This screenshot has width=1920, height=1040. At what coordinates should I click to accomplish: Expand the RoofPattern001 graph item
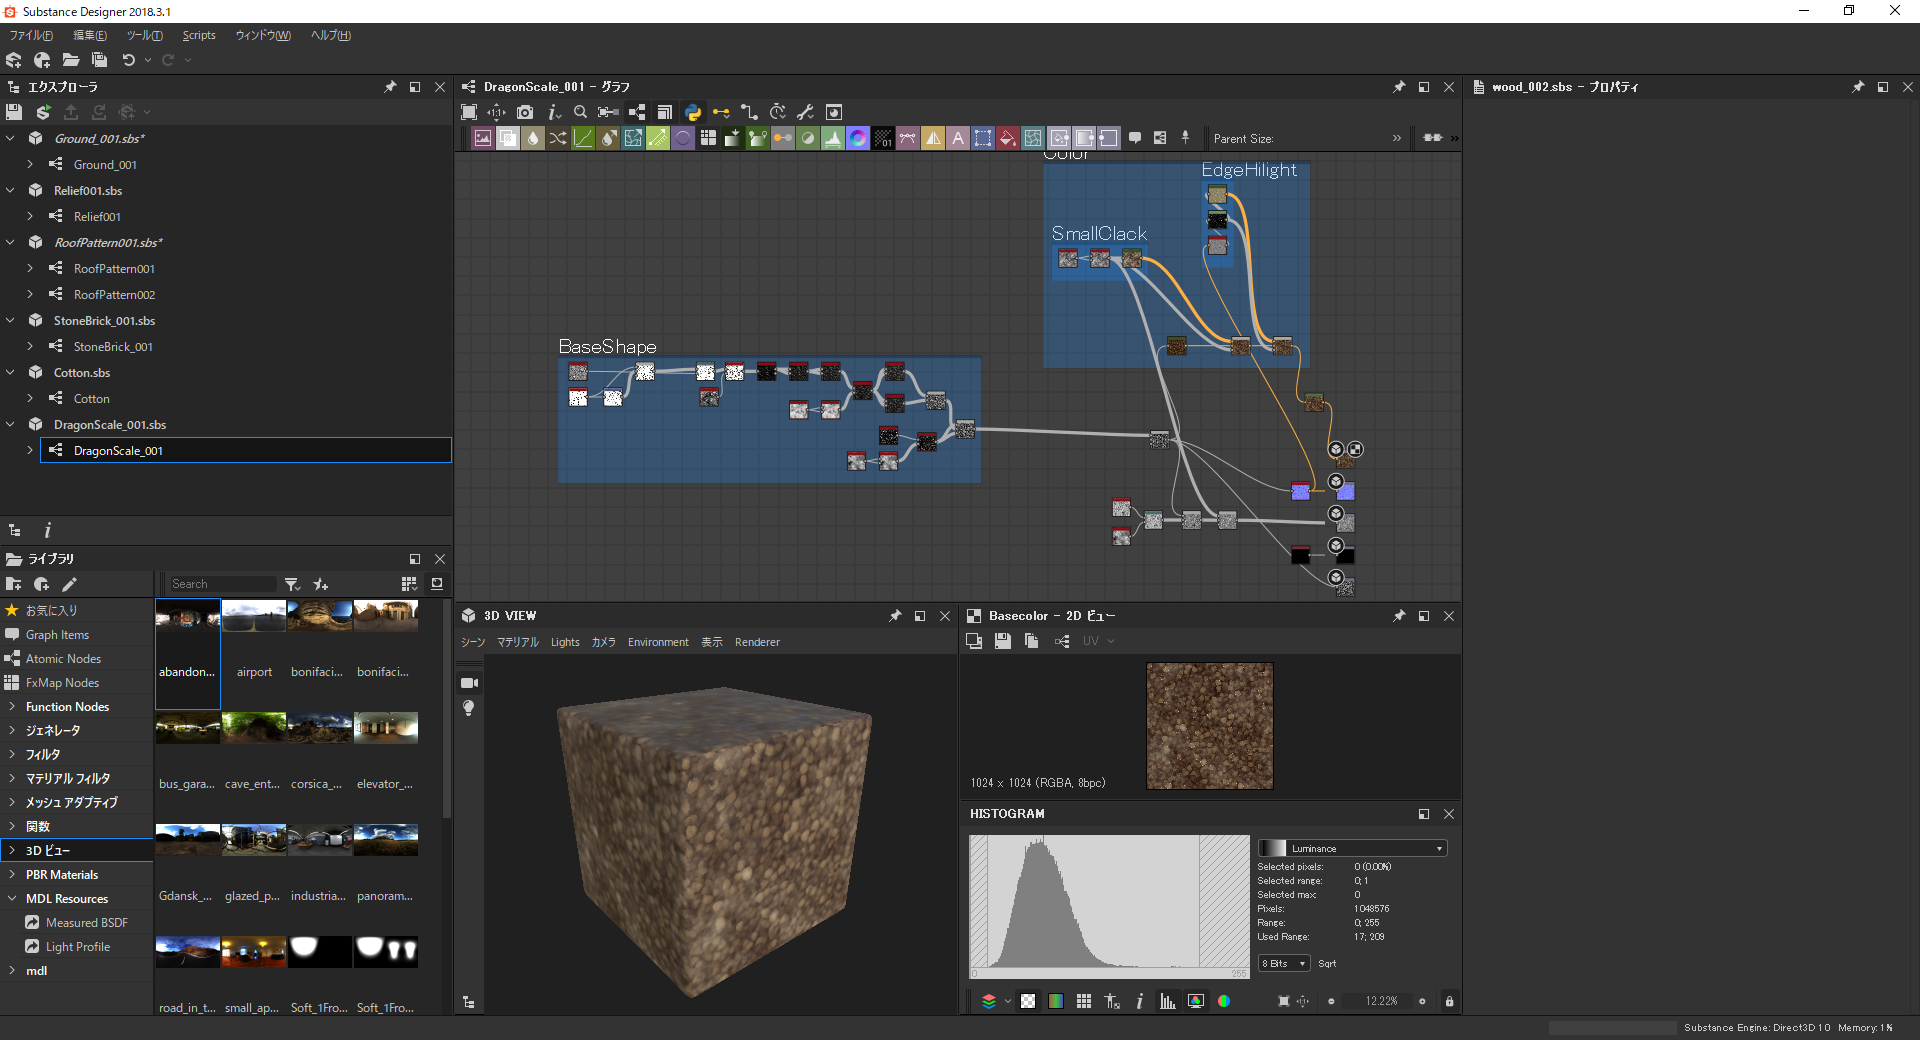[x=30, y=268]
